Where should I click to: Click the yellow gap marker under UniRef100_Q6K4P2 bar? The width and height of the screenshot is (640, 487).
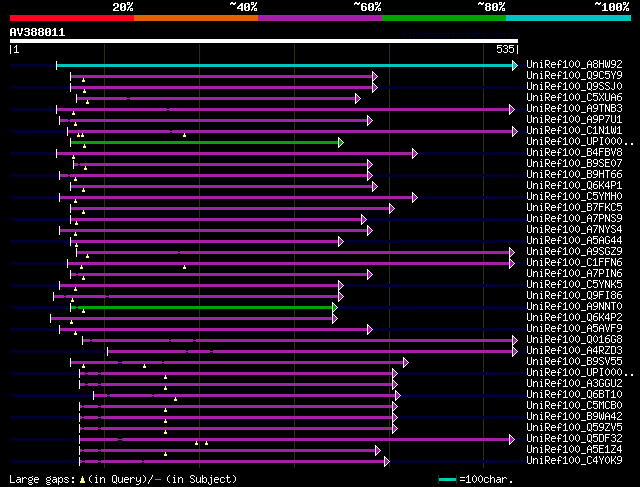71,322
